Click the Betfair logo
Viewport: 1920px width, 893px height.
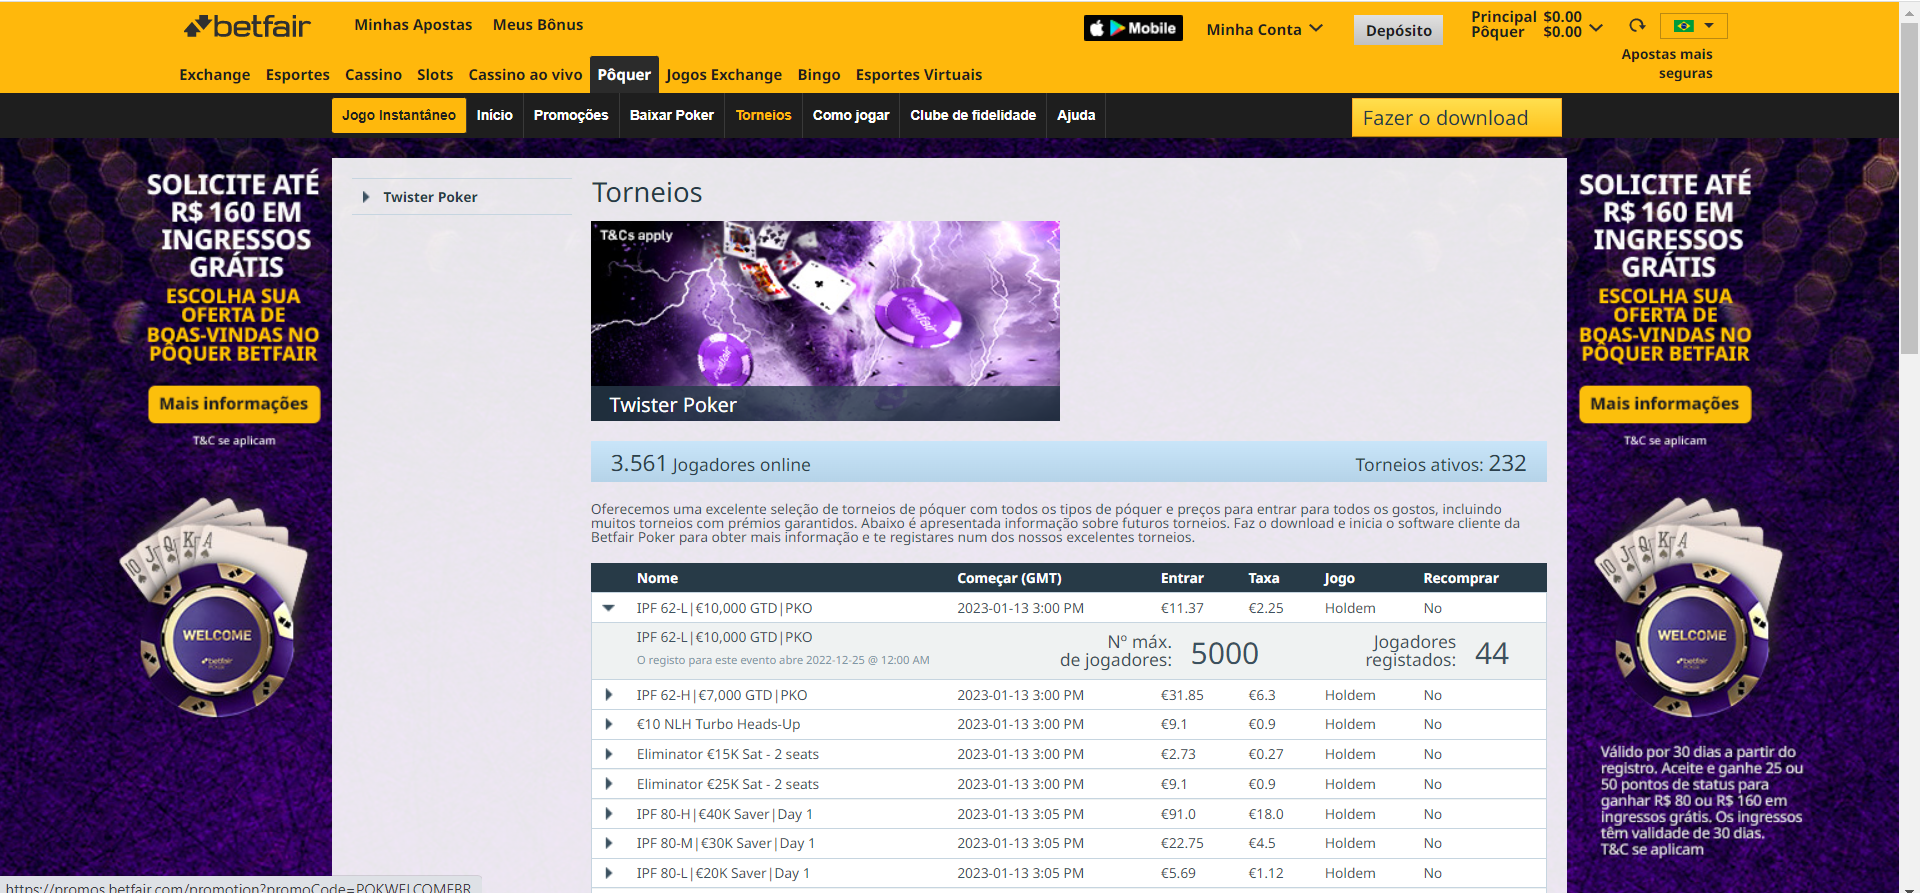(x=247, y=27)
